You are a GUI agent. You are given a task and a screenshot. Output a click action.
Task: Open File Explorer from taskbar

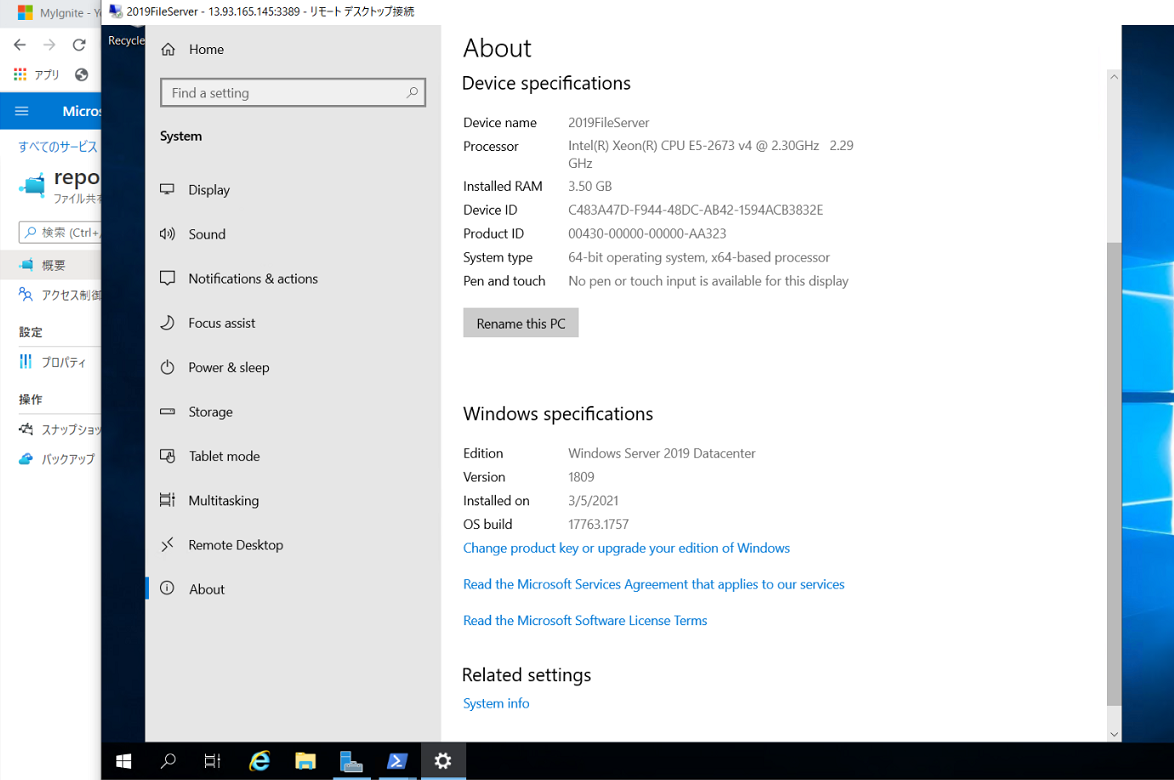(305, 761)
